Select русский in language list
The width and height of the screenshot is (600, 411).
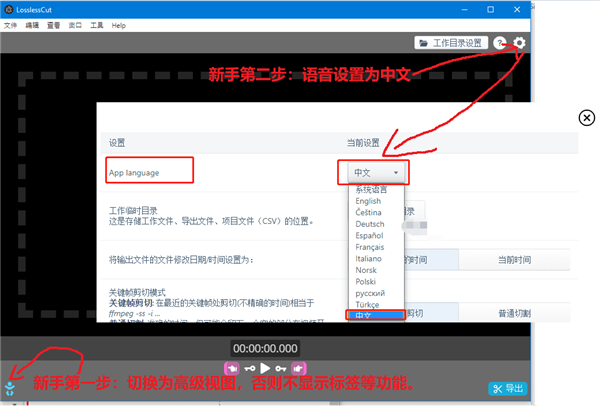[370, 293]
